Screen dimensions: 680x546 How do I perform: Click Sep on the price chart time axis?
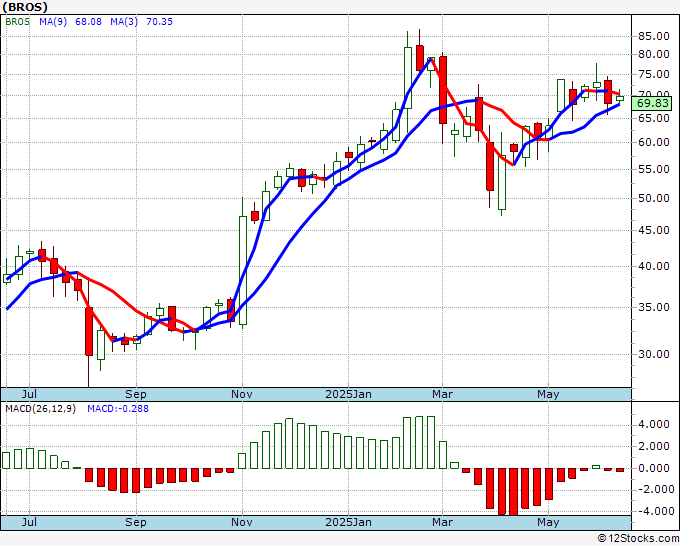[x=136, y=394]
